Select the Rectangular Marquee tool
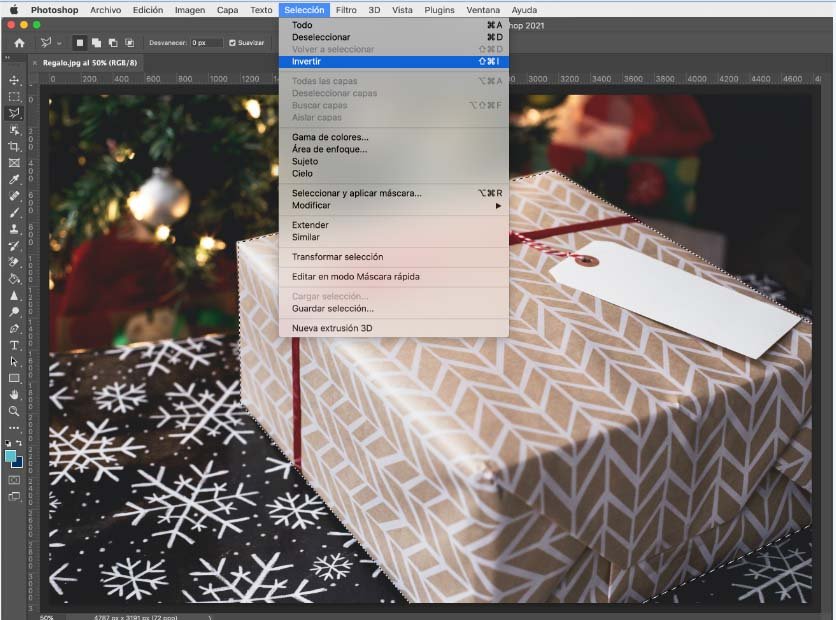Image resolution: width=836 pixels, height=620 pixels. coord(14,97)
